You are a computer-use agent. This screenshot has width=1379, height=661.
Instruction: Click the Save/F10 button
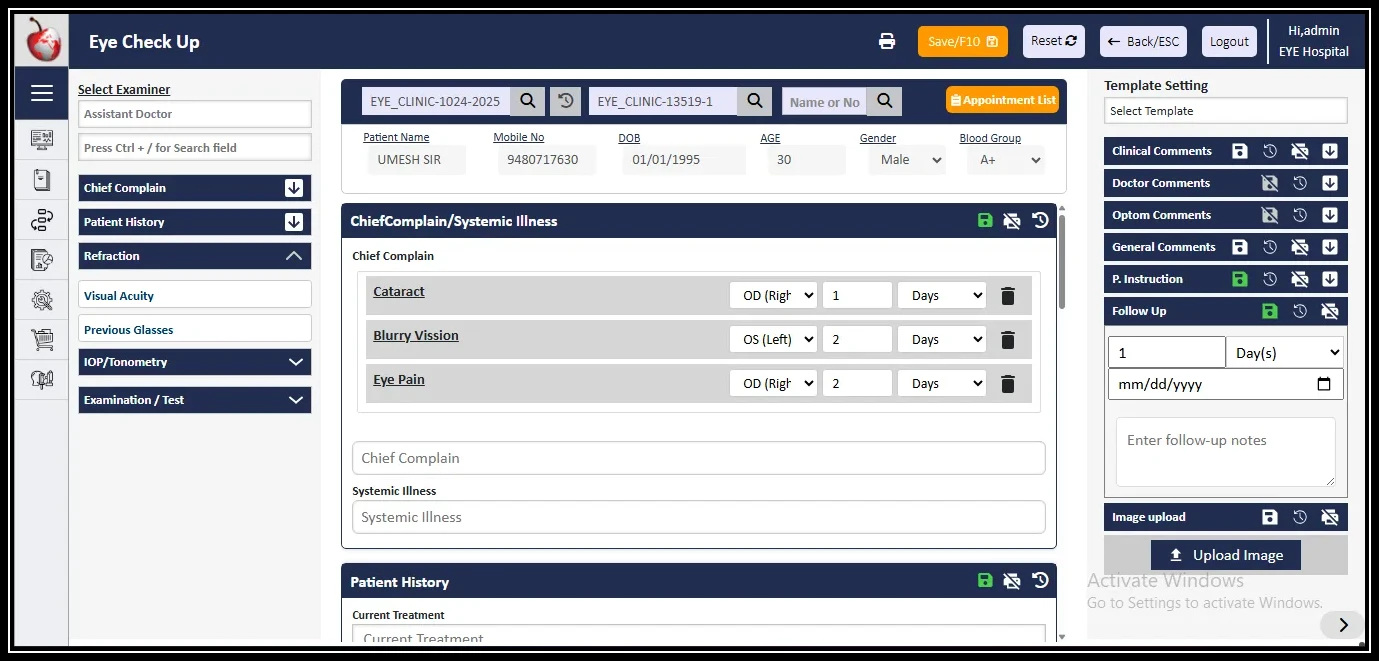tap(962, 41)
